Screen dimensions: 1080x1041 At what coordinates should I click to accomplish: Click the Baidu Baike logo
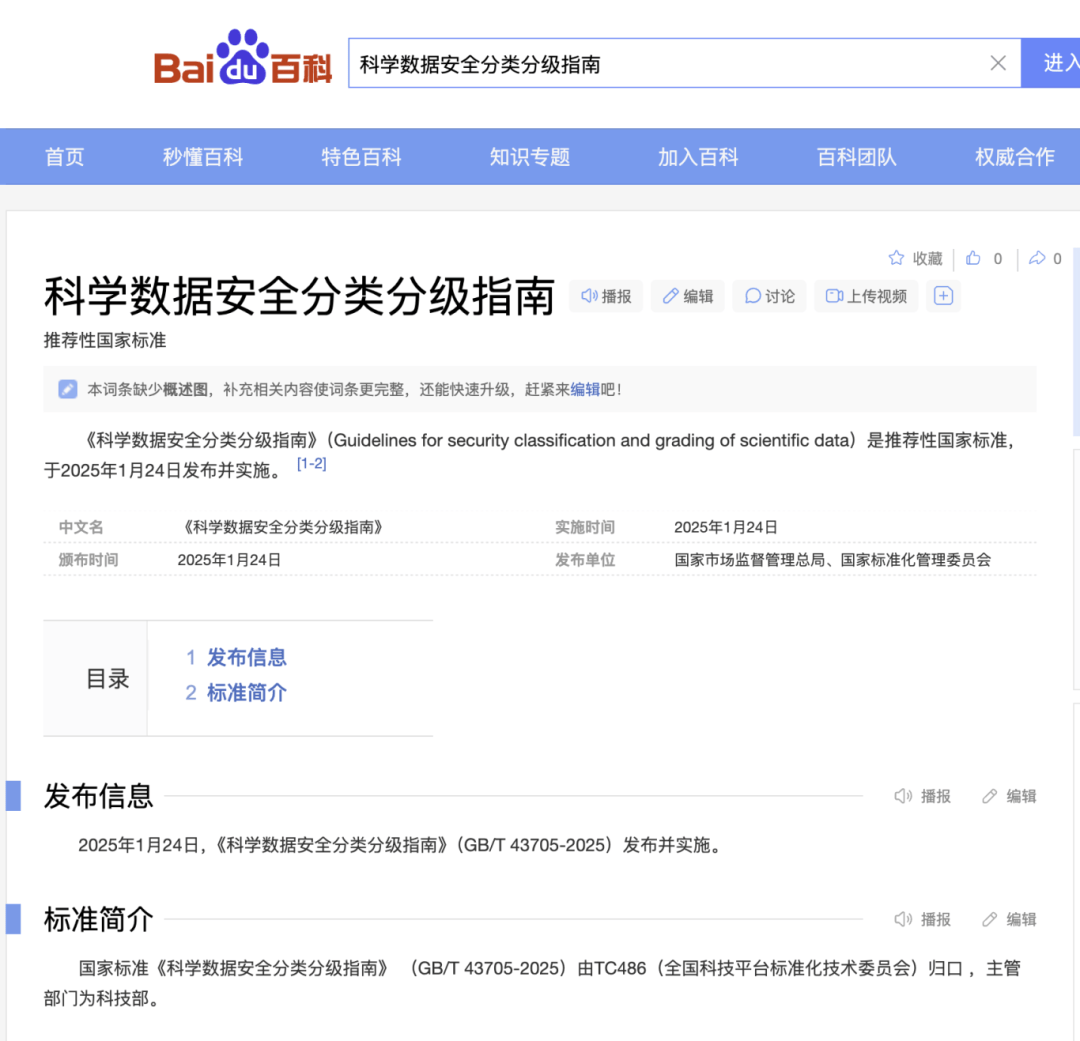pyautogui.click(x=243, y=60)
